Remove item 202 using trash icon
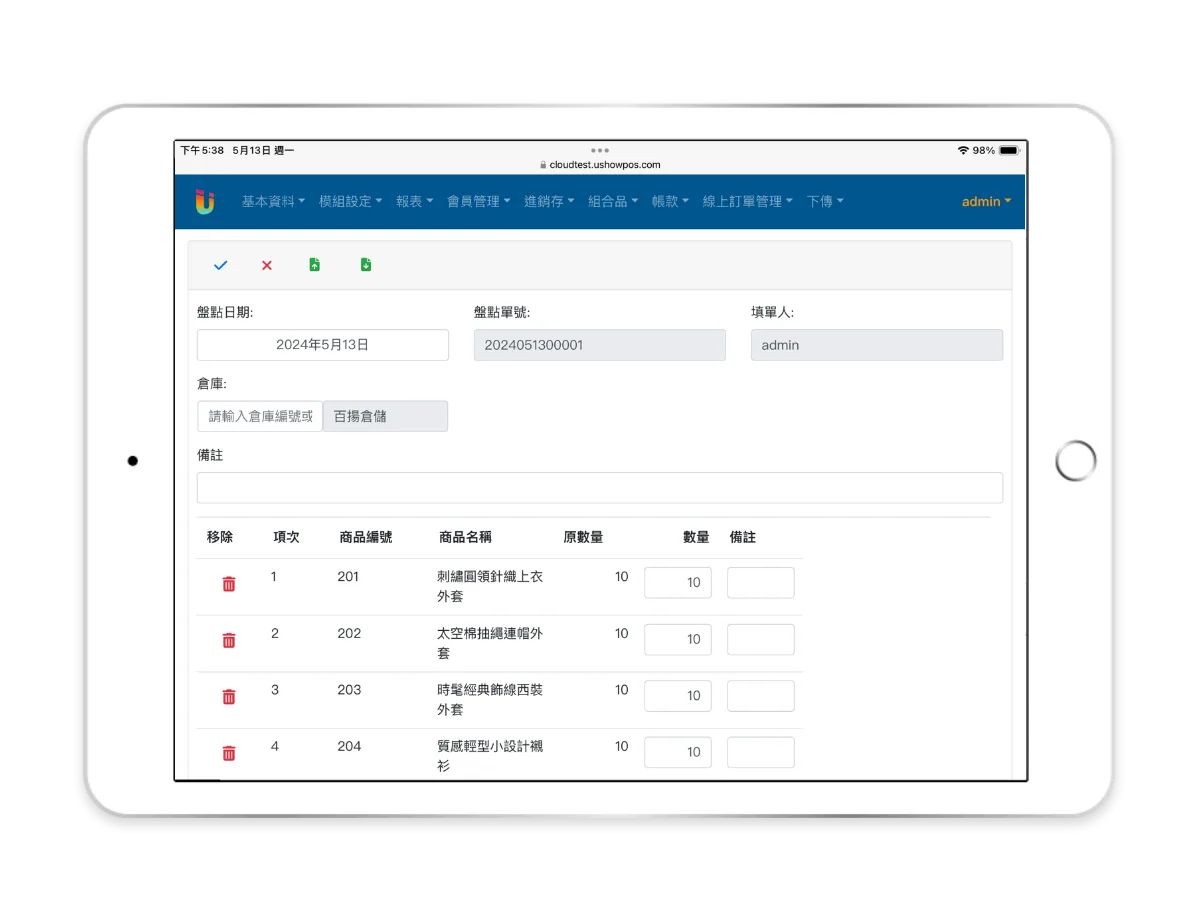The width and height of the screenshot is (1200, 920). [x=229, y=640]
